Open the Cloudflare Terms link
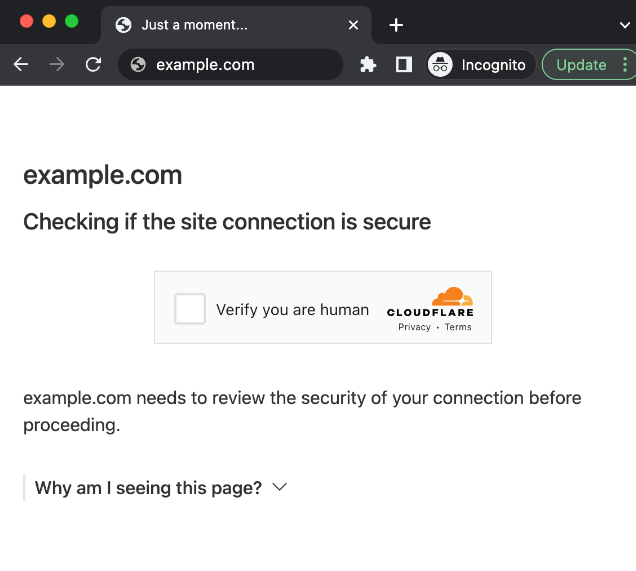 click(x=458, y=327)
